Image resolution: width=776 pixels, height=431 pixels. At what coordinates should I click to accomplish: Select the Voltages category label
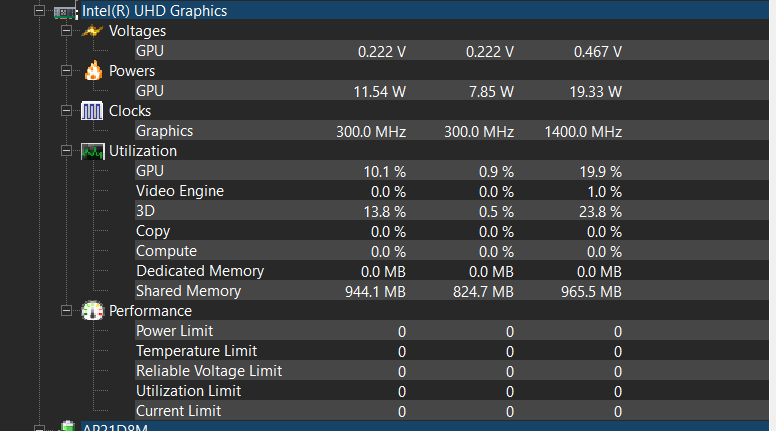137,31
